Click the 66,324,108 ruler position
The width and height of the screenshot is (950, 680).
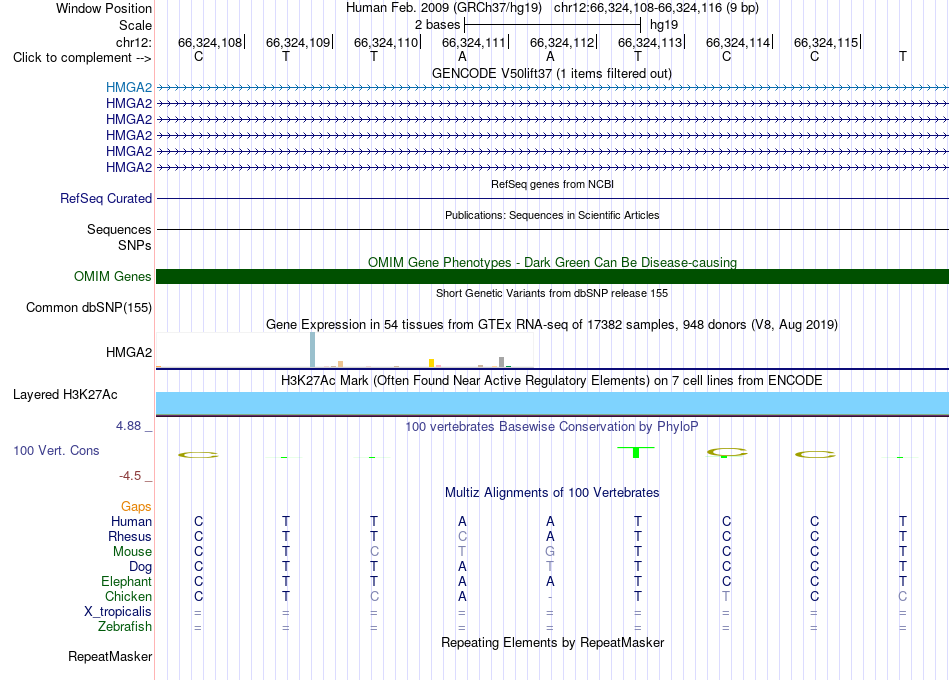tap(210, 42)
